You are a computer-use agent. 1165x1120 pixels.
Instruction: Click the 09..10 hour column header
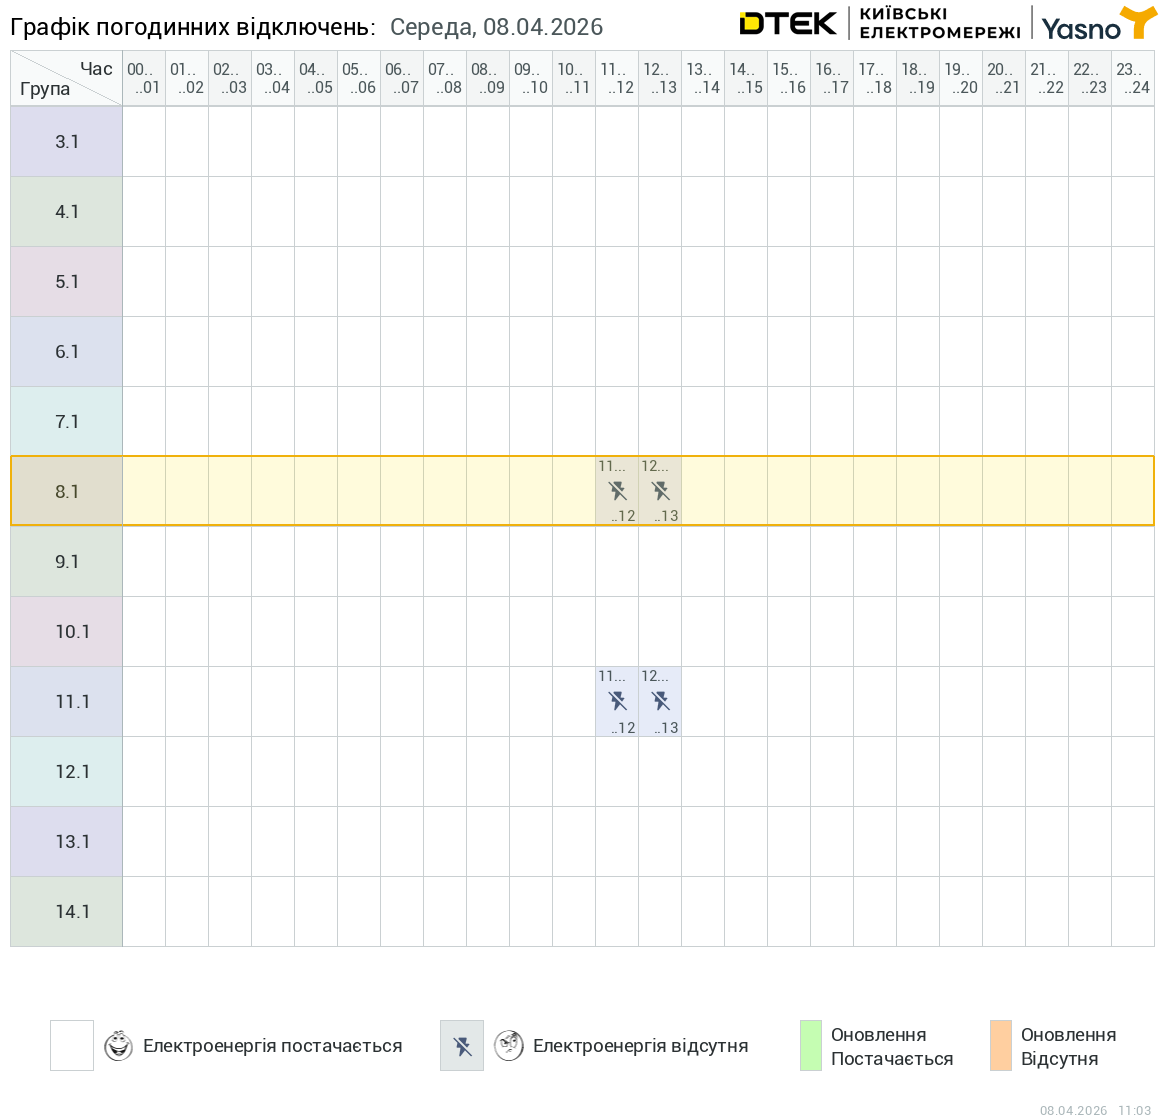[531, 78]
